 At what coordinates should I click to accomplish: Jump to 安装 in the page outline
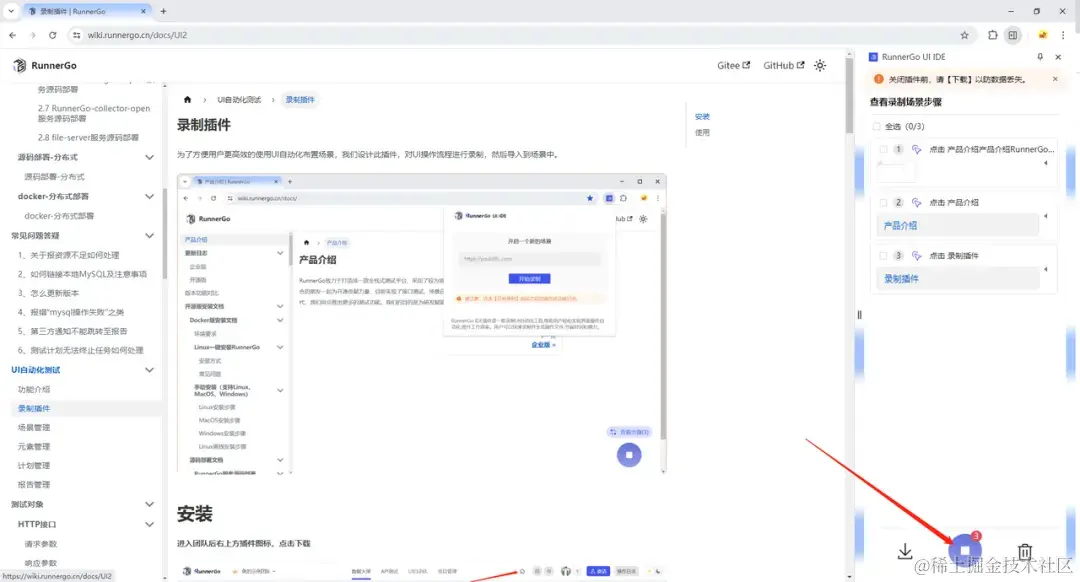[702, 116]
